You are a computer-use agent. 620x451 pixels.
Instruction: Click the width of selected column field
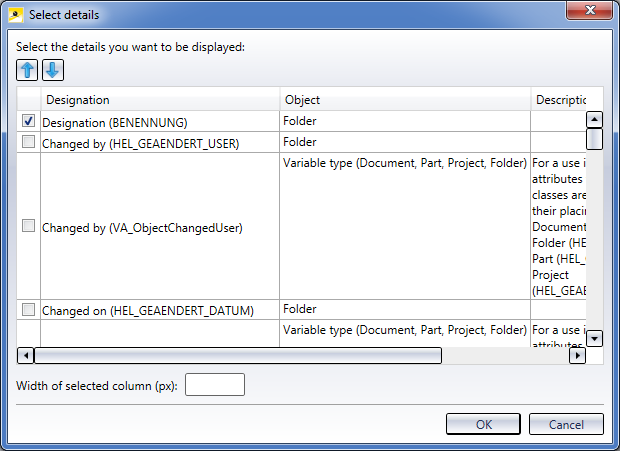[x=214, y=385]
